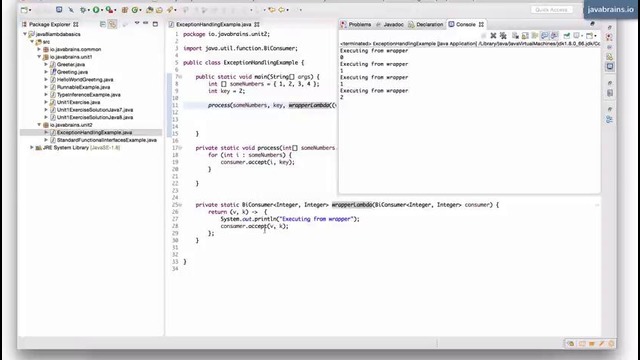Click the Debug bug icon in the toolbar
Screen dimensions: 640x360
pos(83,10)
